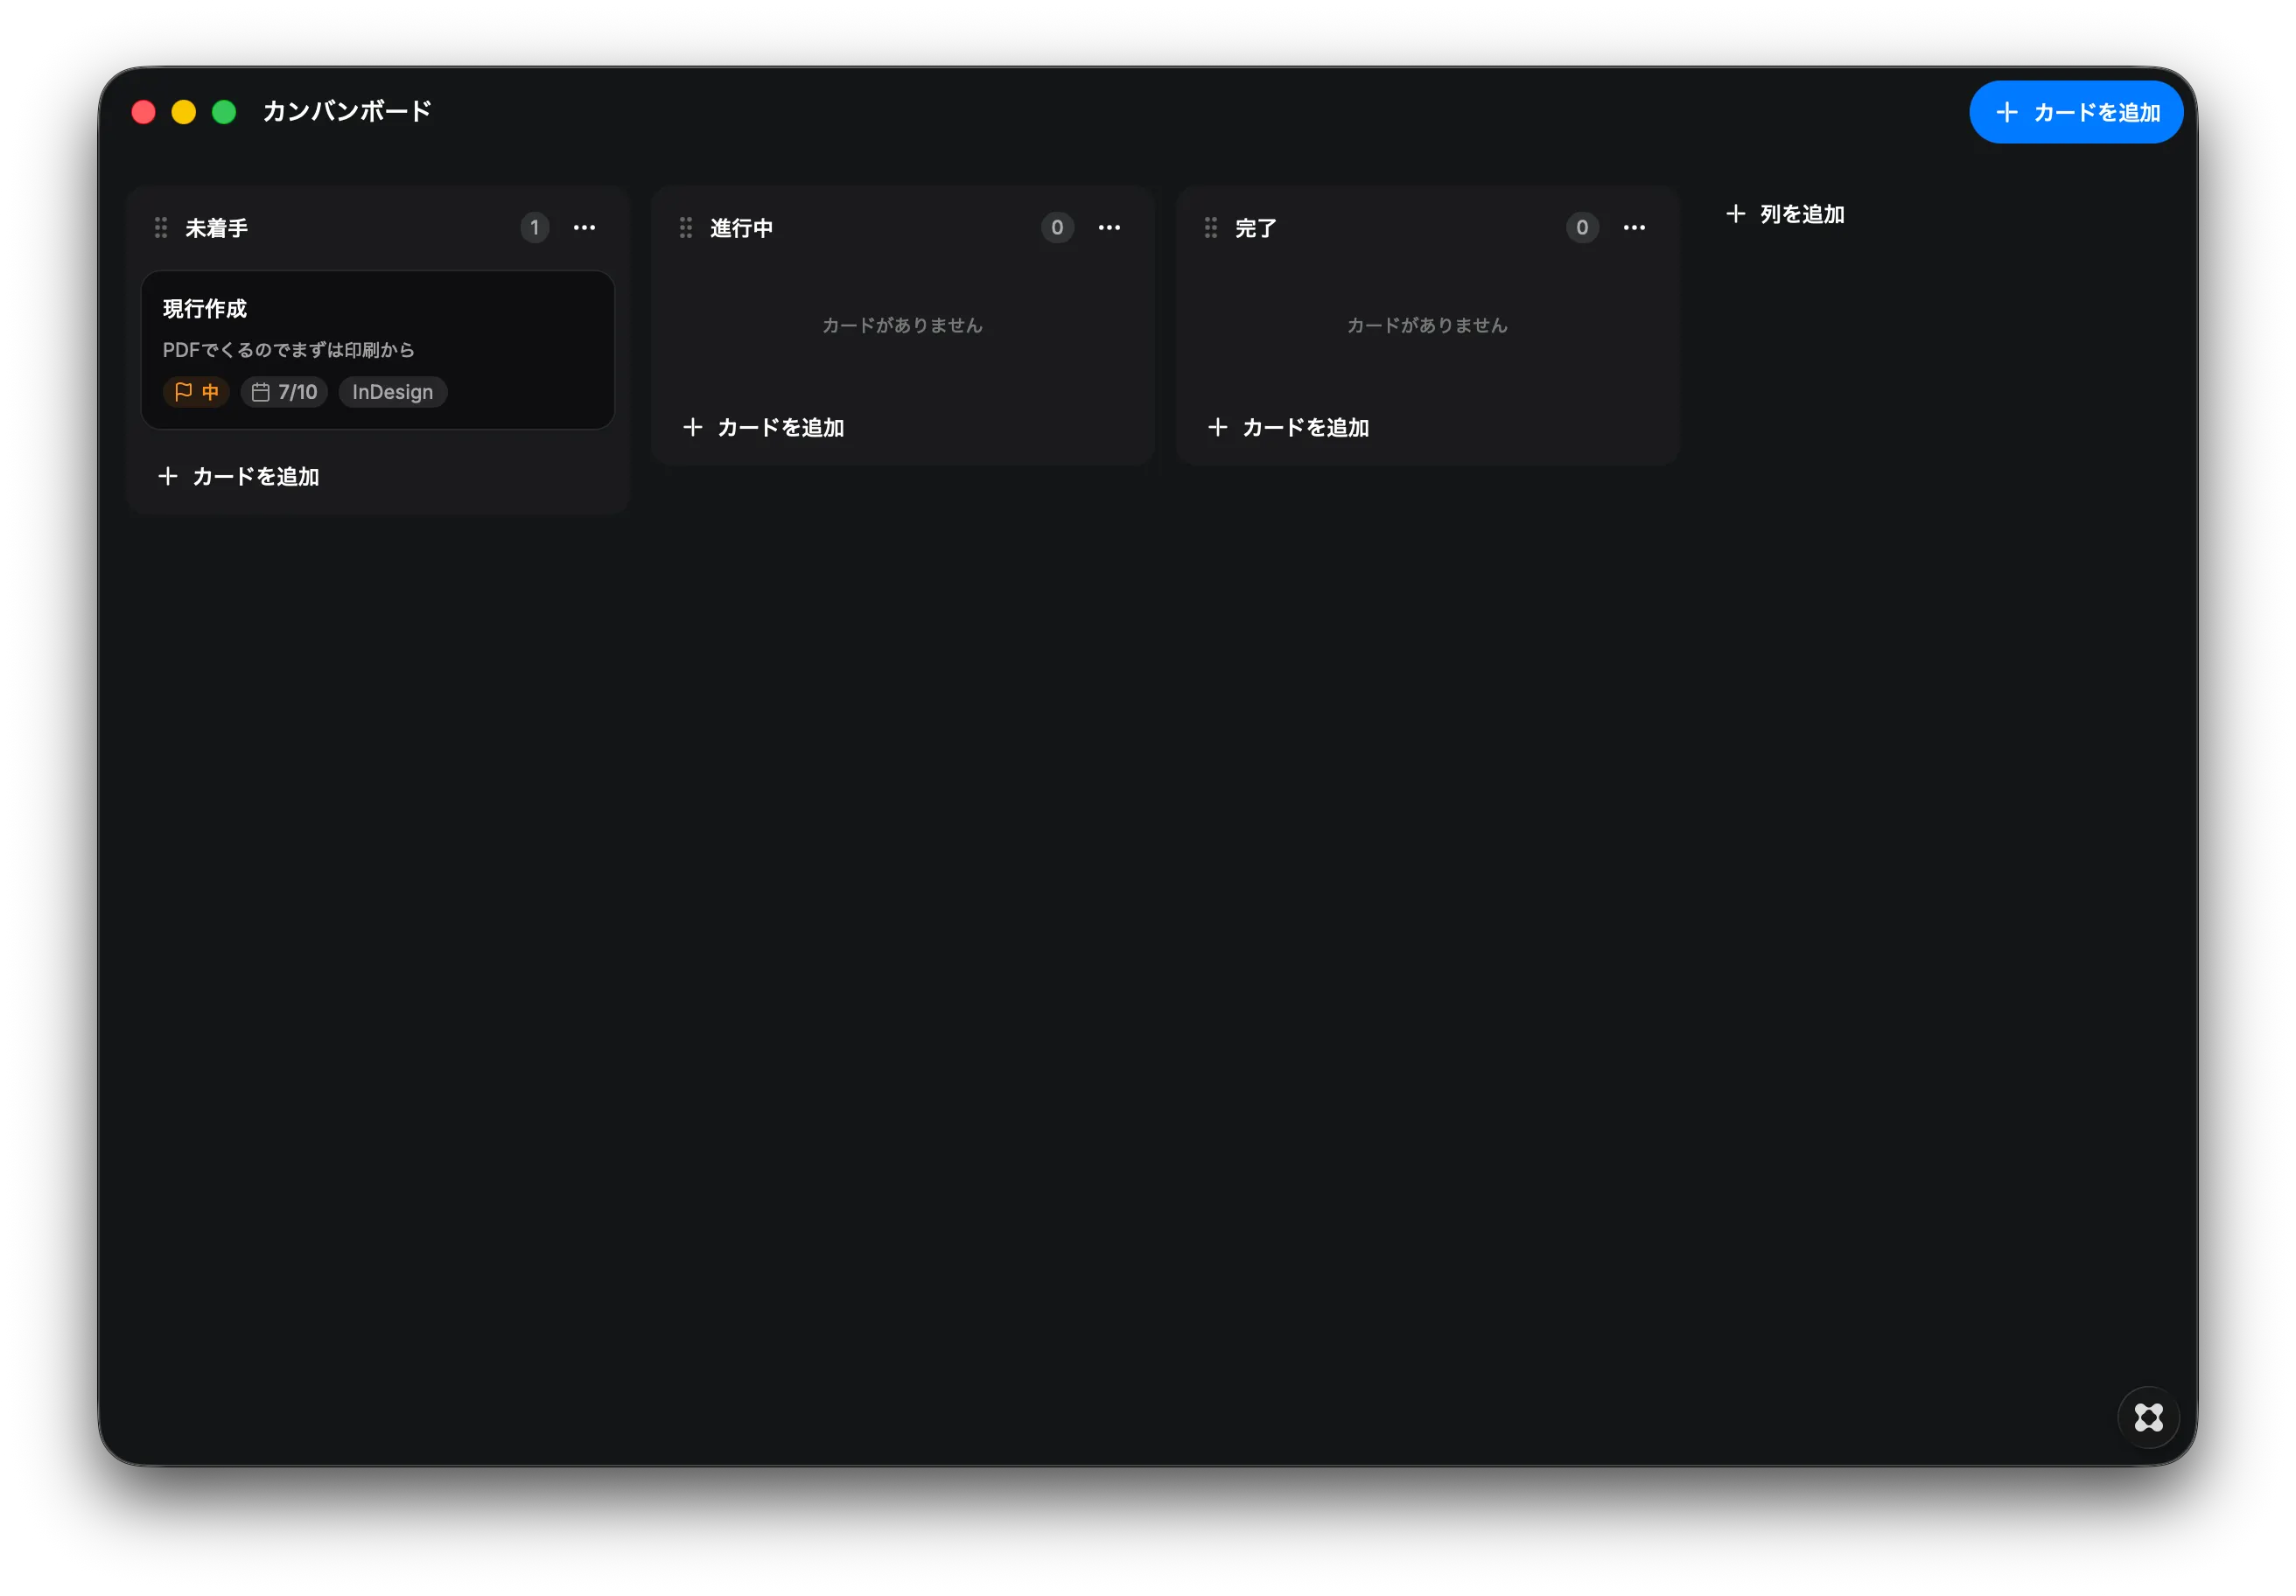The height and width of the screenshot is (1596, 2296).
Task: Click 列を追加 to add a new column
Action: click(x=1785, y=214)
